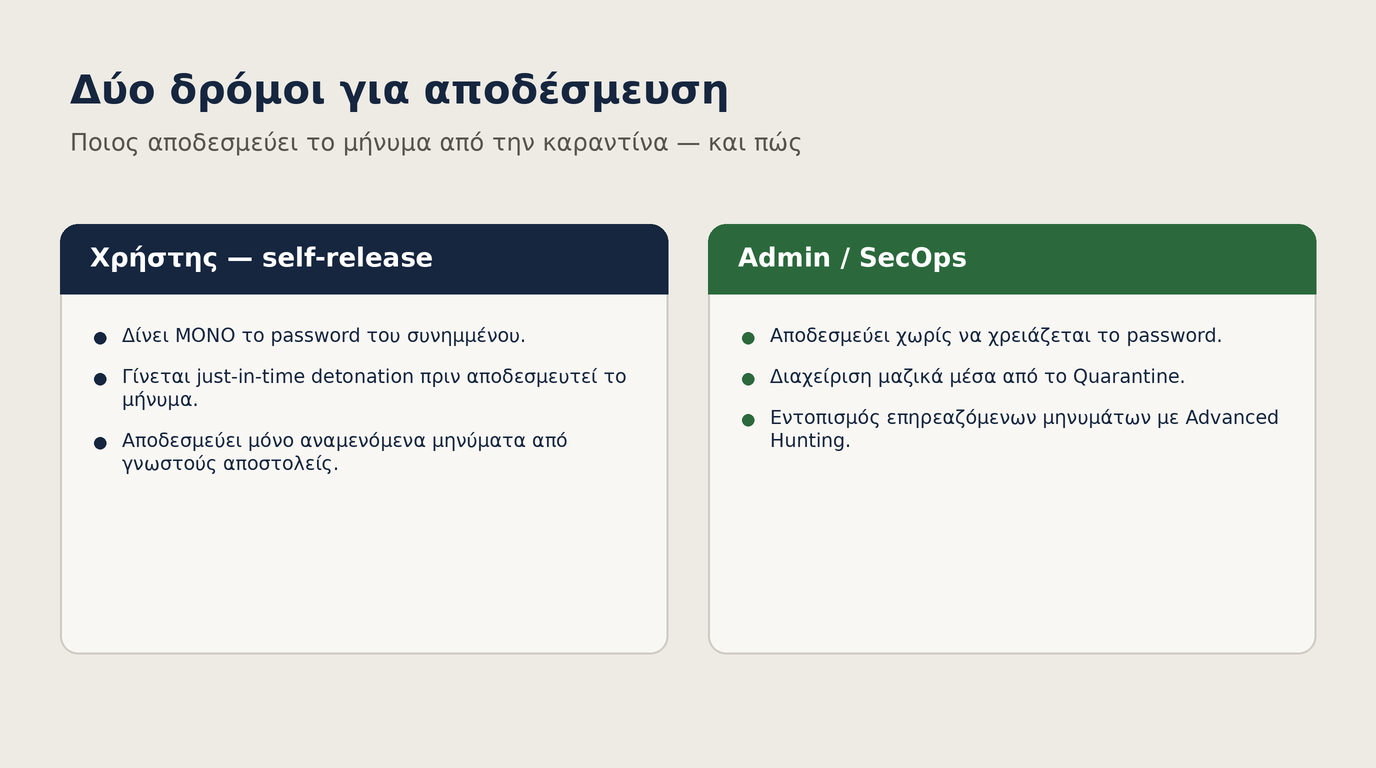Click the 'Διαχείριση μαζικά μέσα από το Quarantine' line
The width and height of the screenshot is (1376, 768).
click(977, 377)
